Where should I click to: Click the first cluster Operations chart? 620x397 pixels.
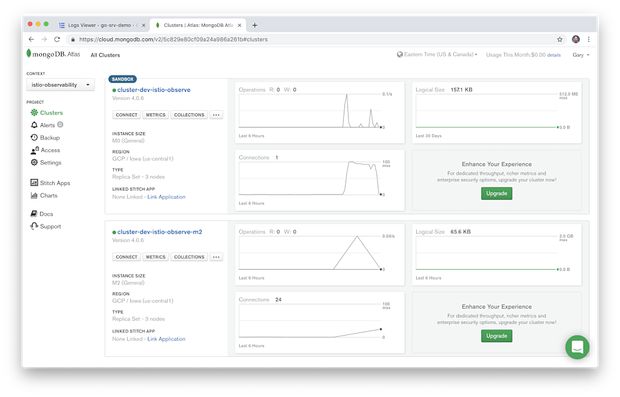[319, 113]
